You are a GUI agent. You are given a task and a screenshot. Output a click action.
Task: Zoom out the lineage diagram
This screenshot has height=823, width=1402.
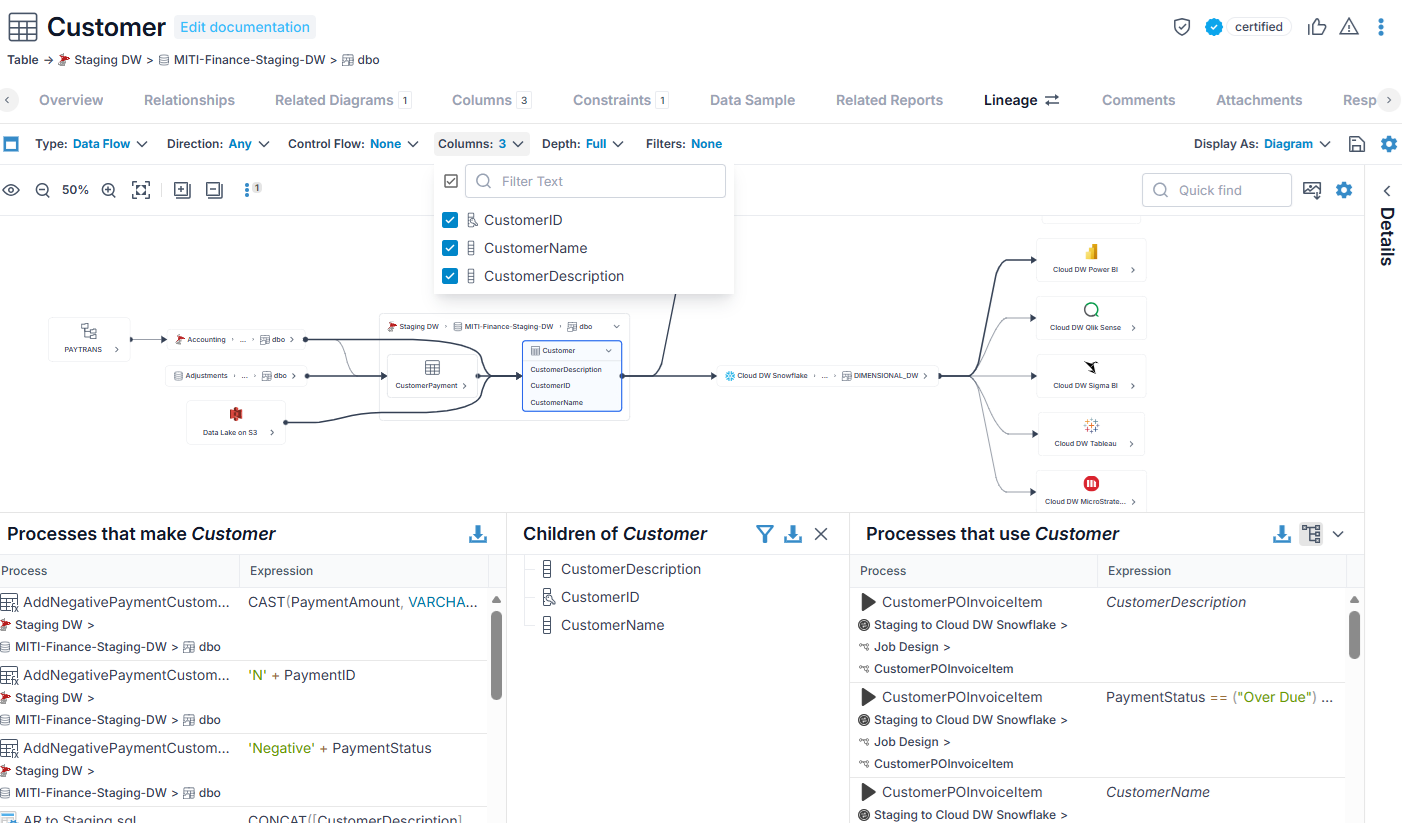tap(42, 190)
